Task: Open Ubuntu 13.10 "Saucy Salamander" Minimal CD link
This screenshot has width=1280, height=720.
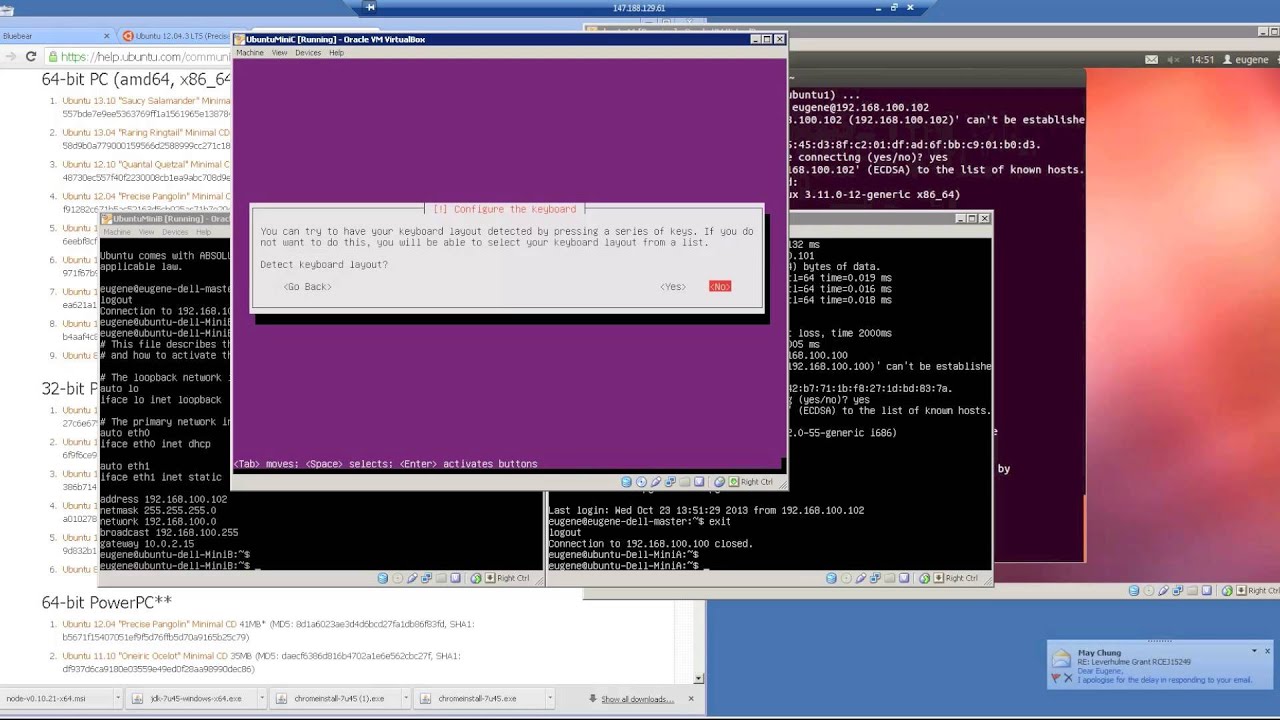Action: point(146,101)
